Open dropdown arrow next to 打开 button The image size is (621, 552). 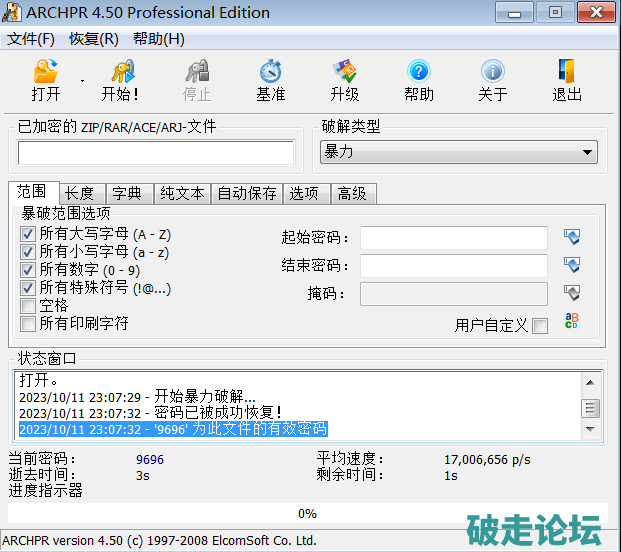coord(83,79)
